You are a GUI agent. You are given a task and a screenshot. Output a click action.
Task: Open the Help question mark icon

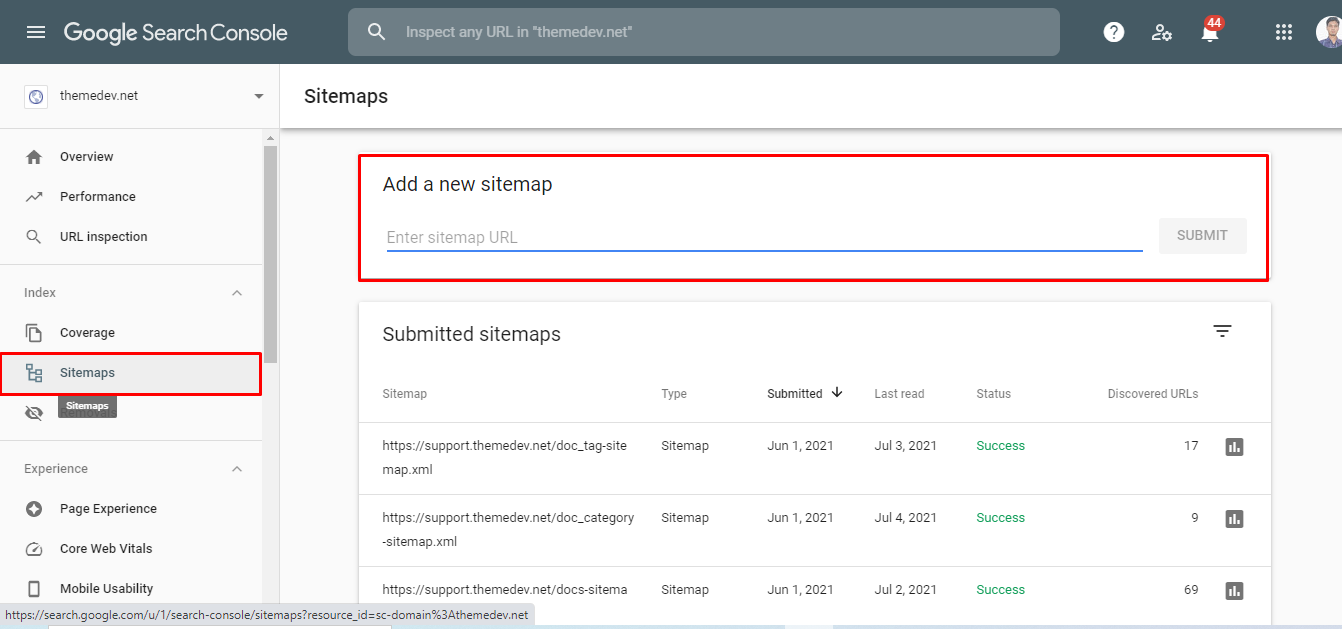pos(1114,32)
